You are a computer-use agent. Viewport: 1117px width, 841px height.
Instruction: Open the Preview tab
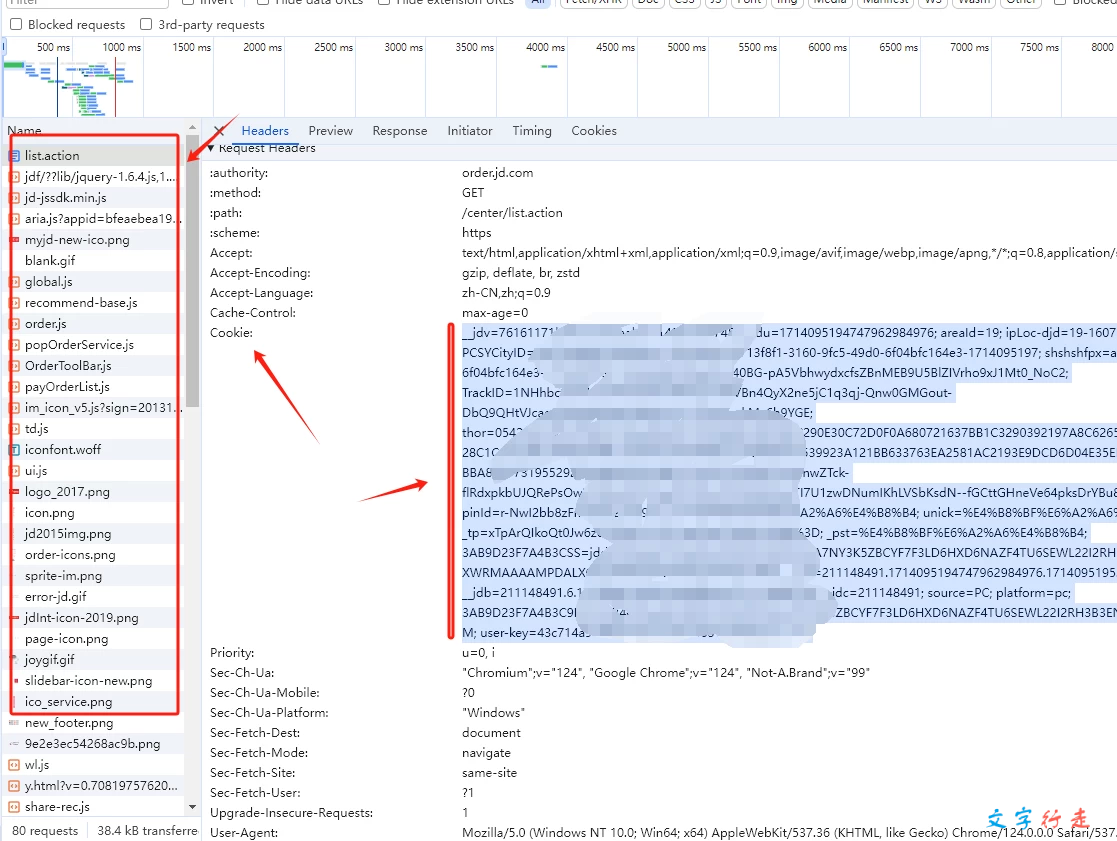click(x=331, y=130)
